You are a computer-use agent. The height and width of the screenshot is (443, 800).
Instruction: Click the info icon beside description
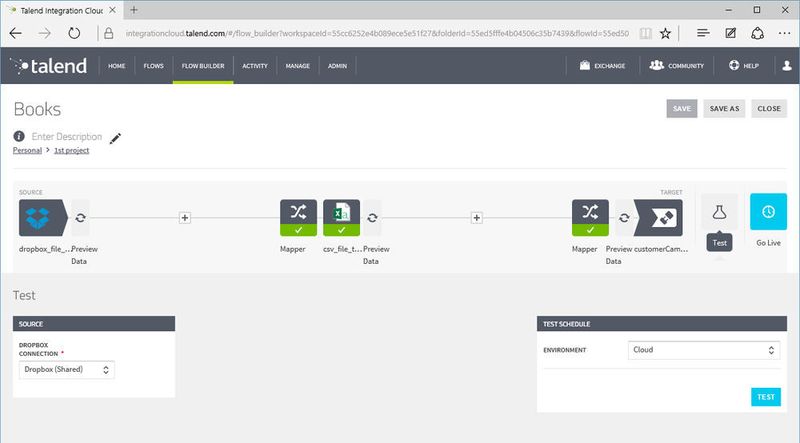(19, 136)
